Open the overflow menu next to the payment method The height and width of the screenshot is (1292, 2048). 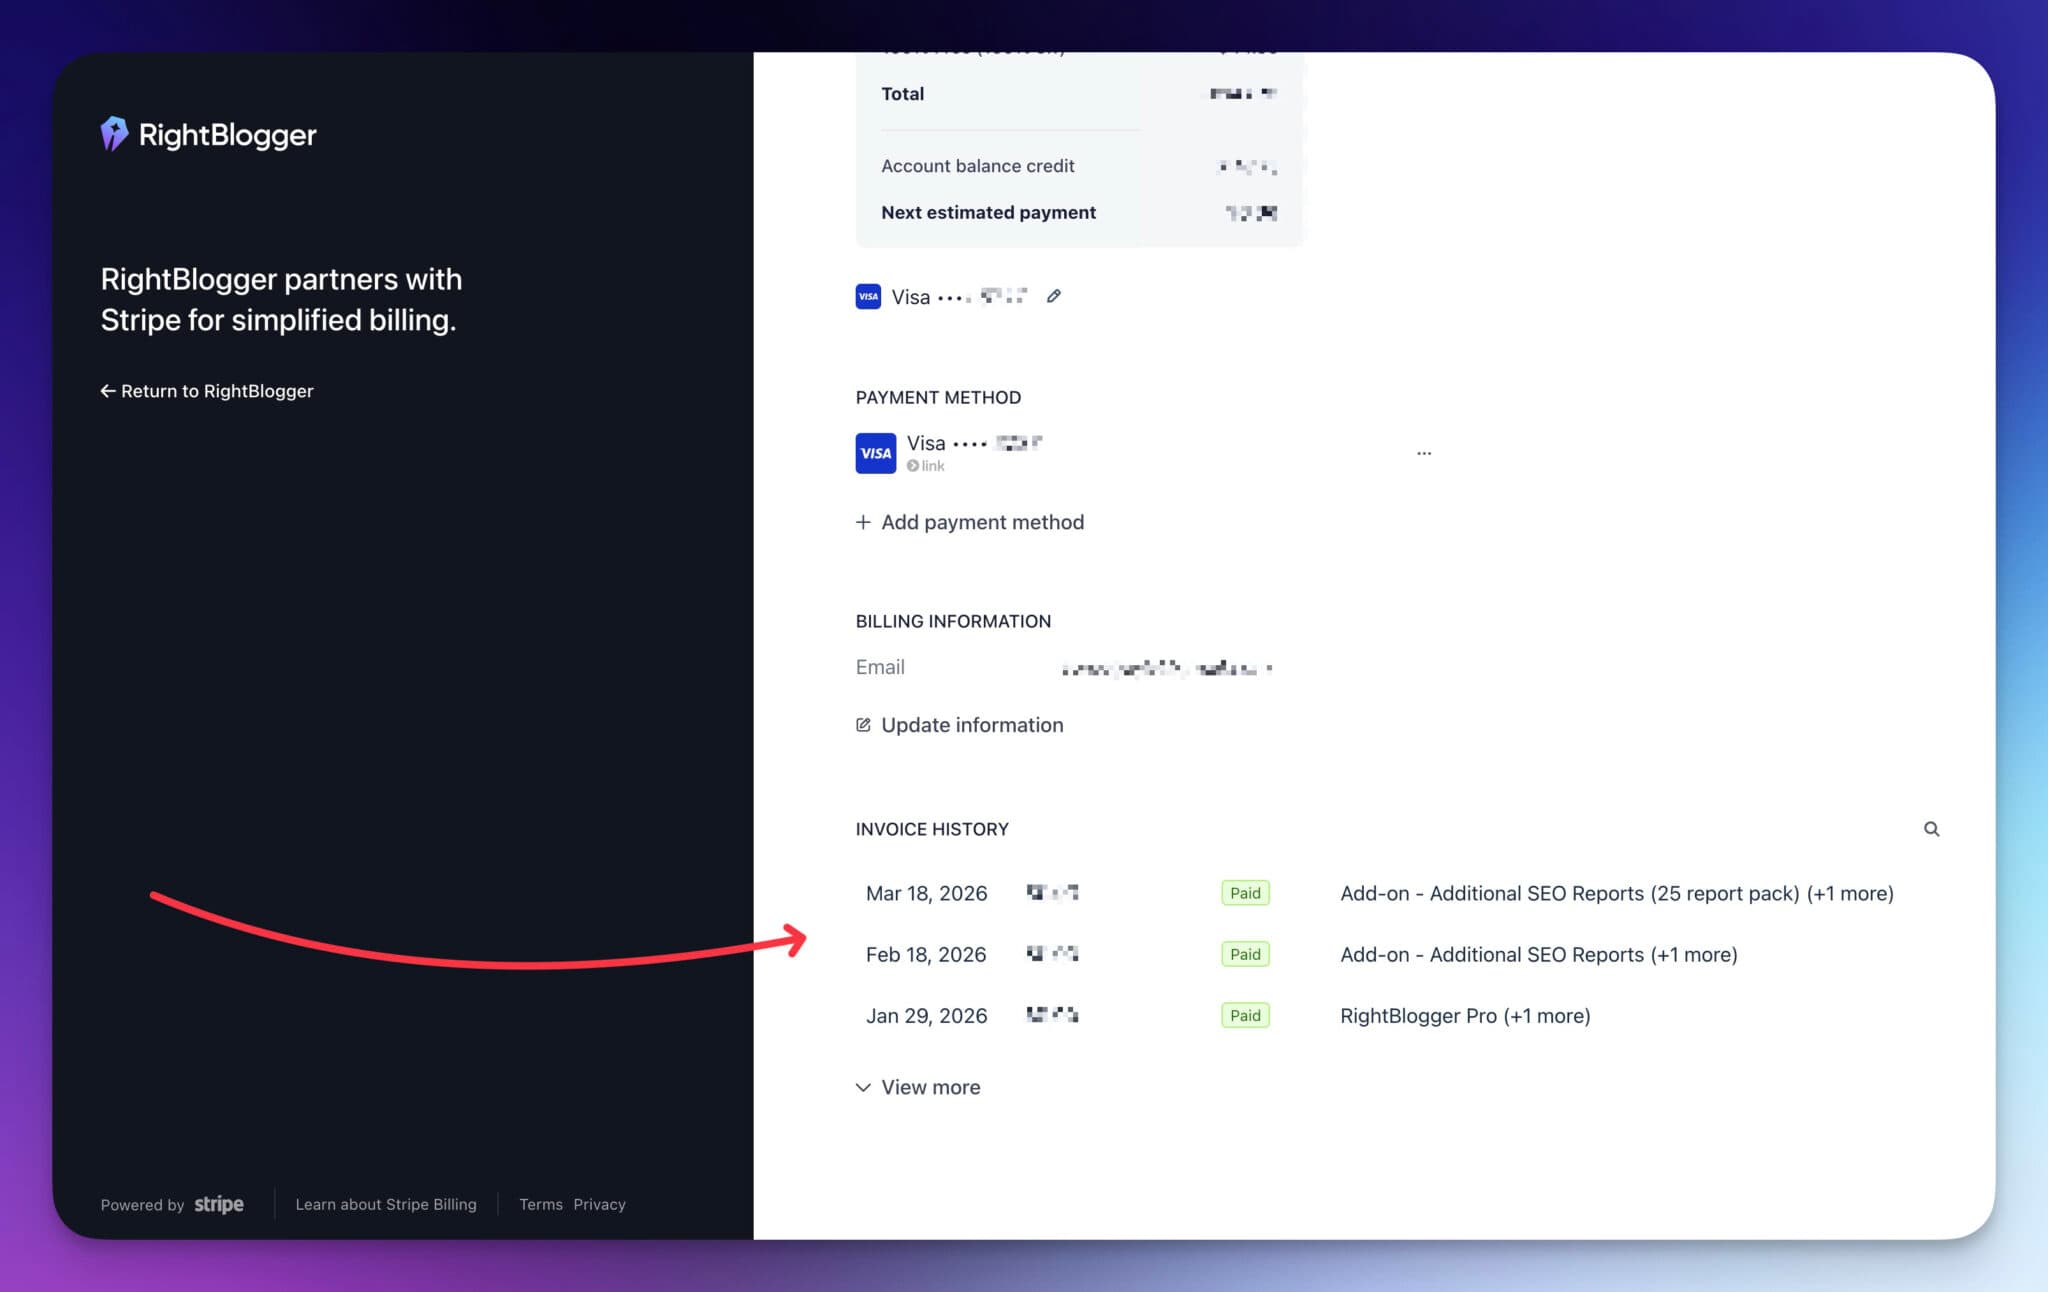click(x=1424, y=452)
